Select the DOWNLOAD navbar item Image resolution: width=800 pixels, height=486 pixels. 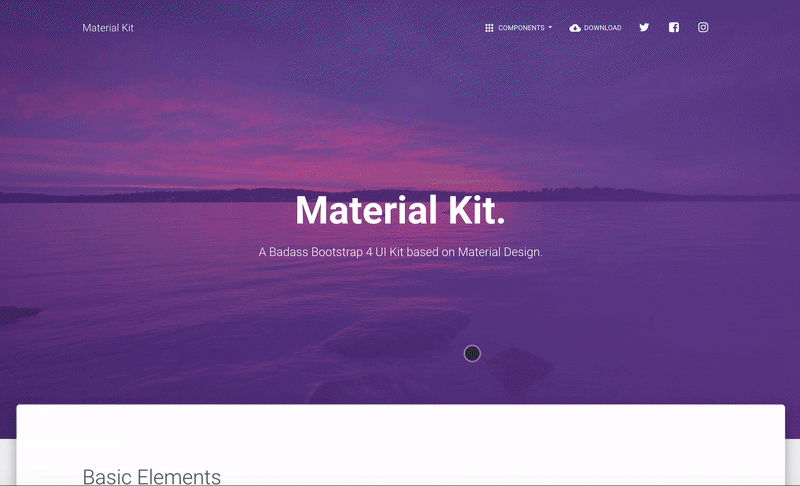pyautogui.click(x=595, y=28)
